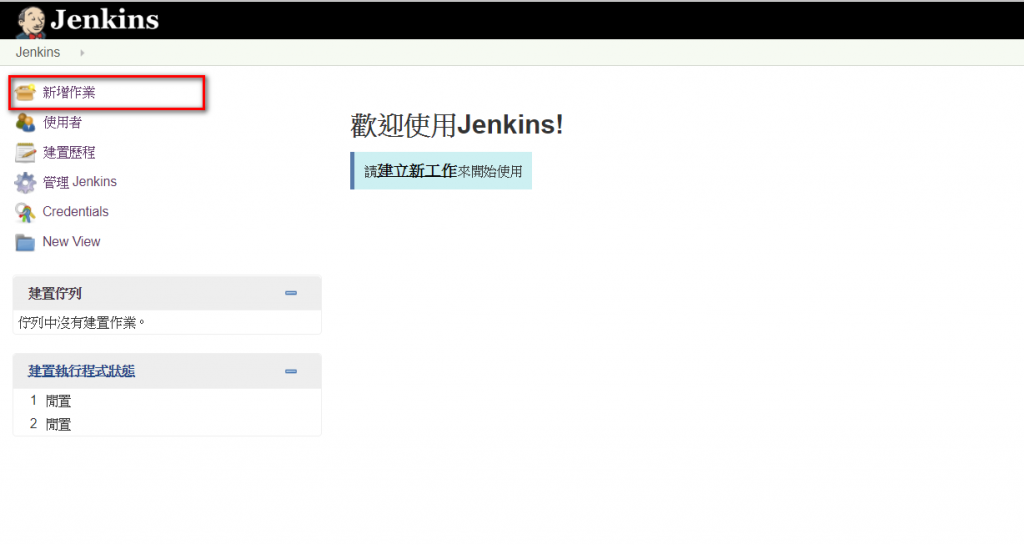This screenshot has height=545, width=1024.
Task: Click the 佇列中沒有建置作業 text
Action: pyautogui.click(x=81, y=322)
